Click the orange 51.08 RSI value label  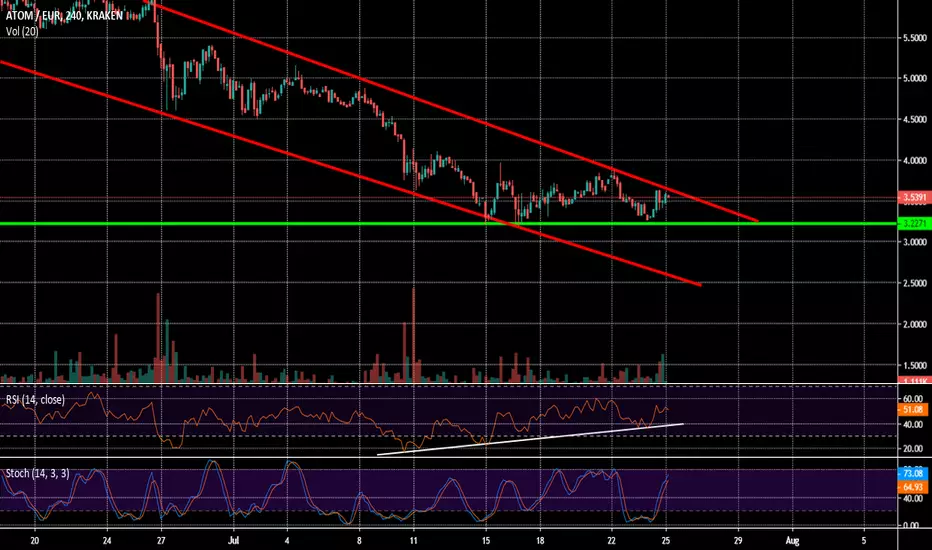click(x=912, y=410)
